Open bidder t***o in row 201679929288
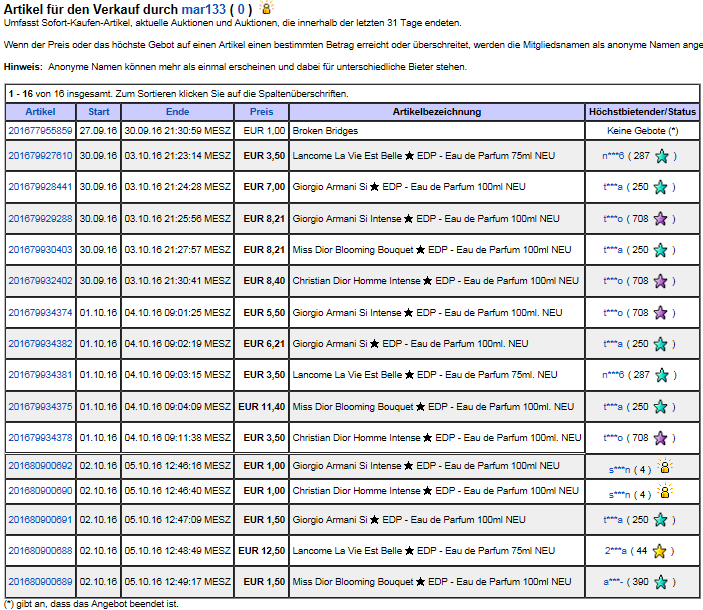703x610 pixels. 613,218
